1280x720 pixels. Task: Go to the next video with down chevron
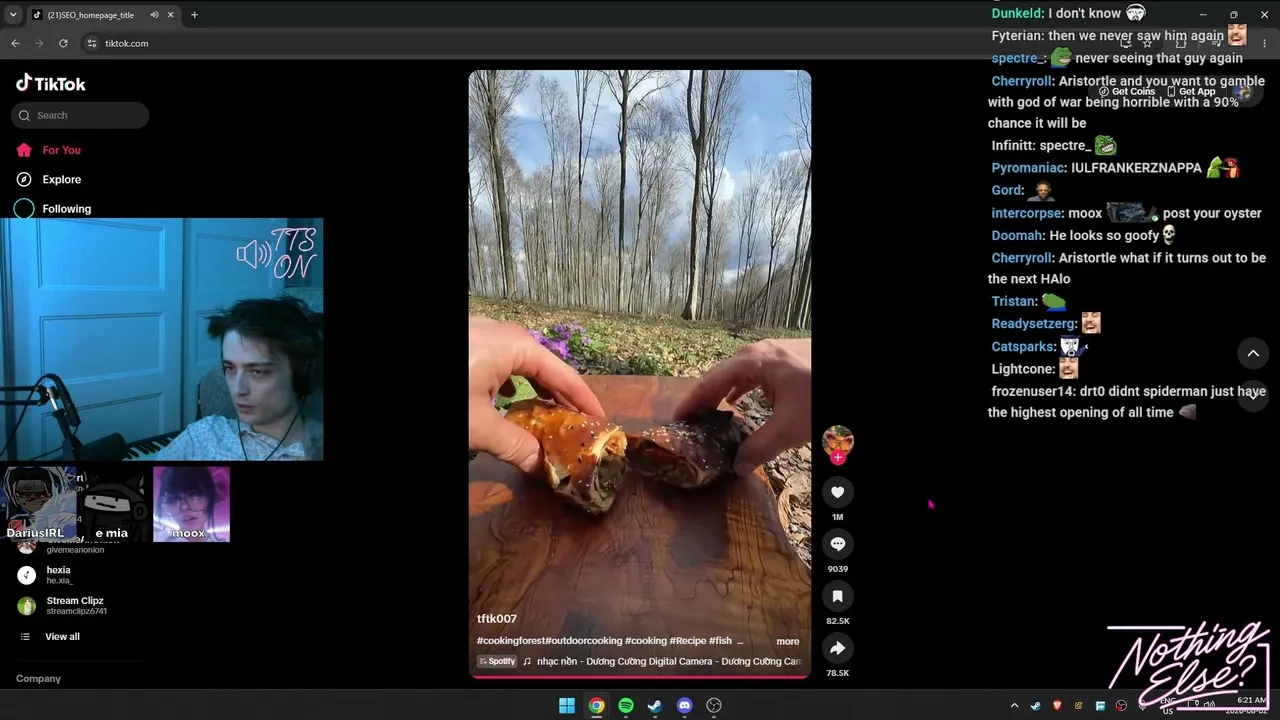pos(1253,394)
